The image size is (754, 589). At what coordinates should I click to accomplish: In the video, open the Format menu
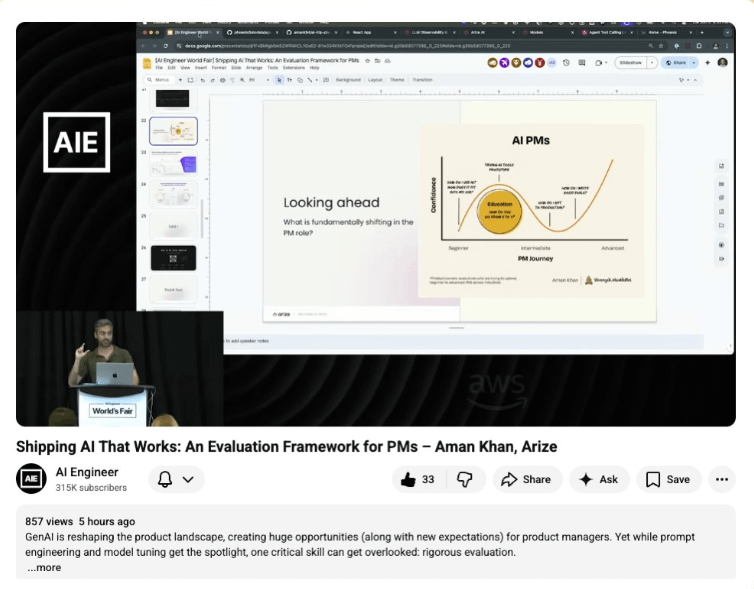click(219, 68)
